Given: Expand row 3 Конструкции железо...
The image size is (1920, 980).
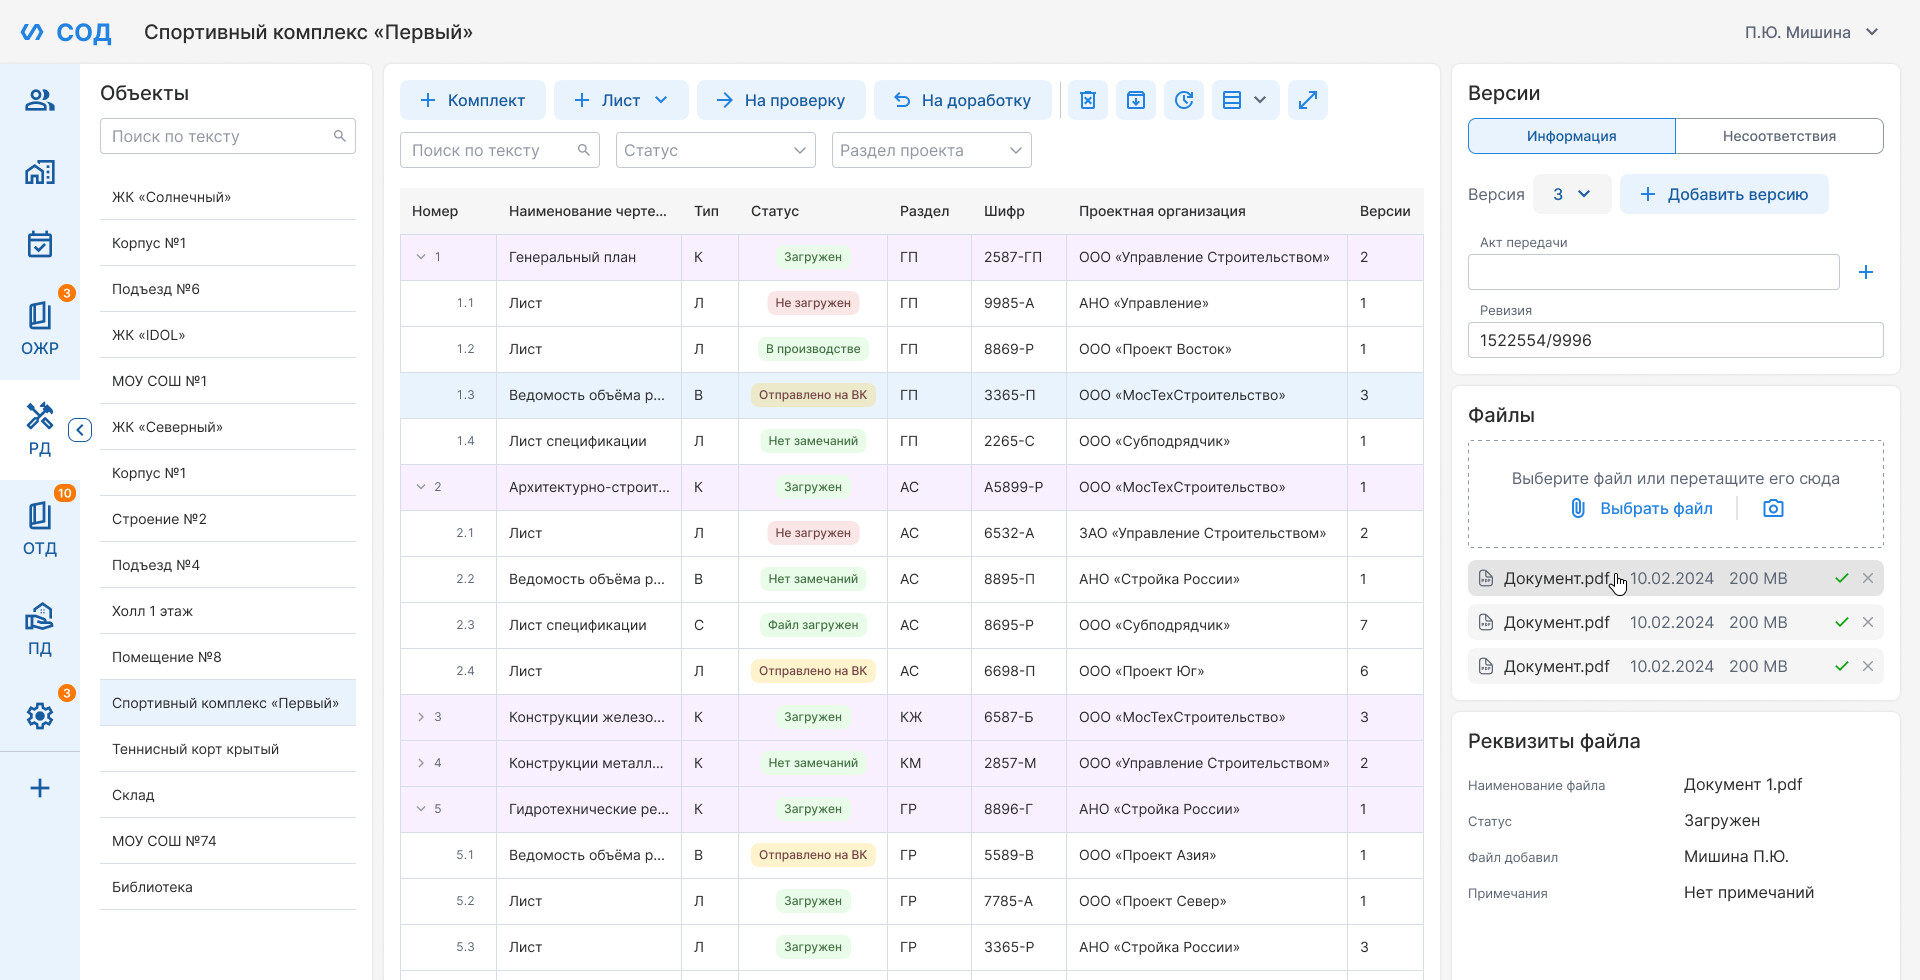Looking at the screenshot, I should (x=421, y=717).
